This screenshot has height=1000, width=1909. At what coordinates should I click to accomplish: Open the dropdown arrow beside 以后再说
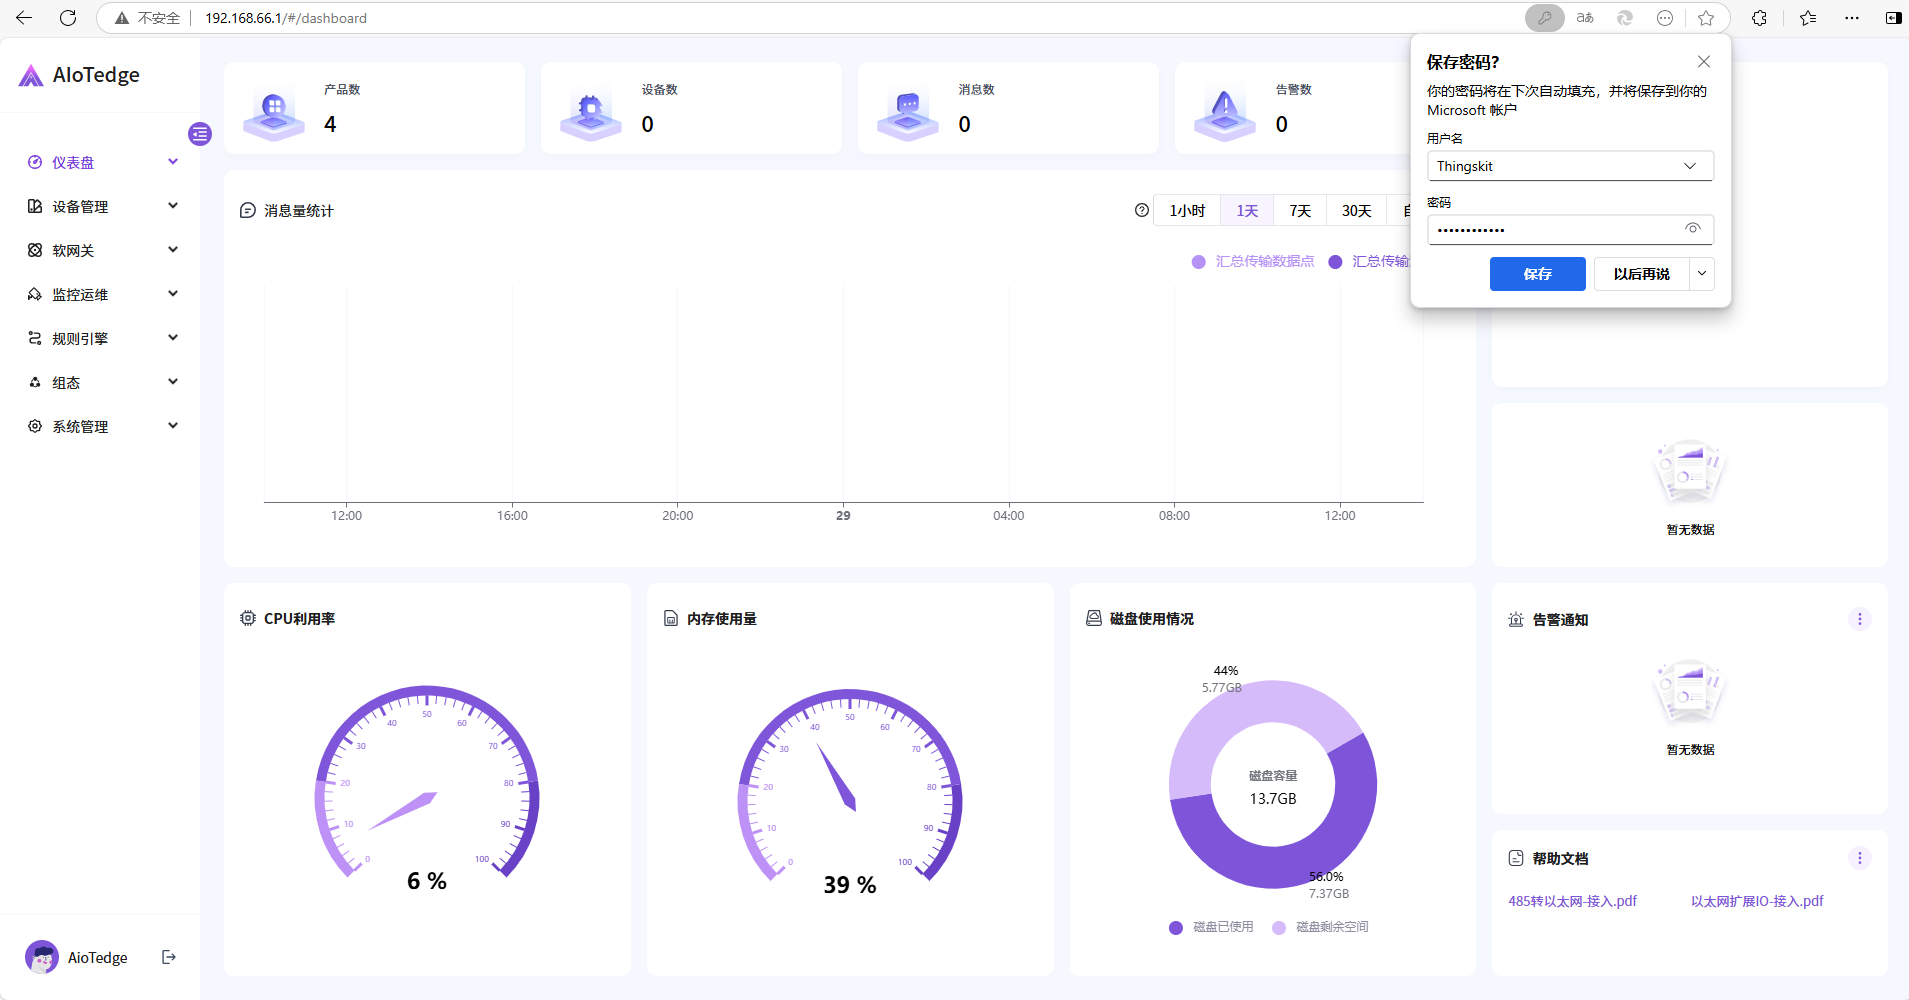point(1702,274)
